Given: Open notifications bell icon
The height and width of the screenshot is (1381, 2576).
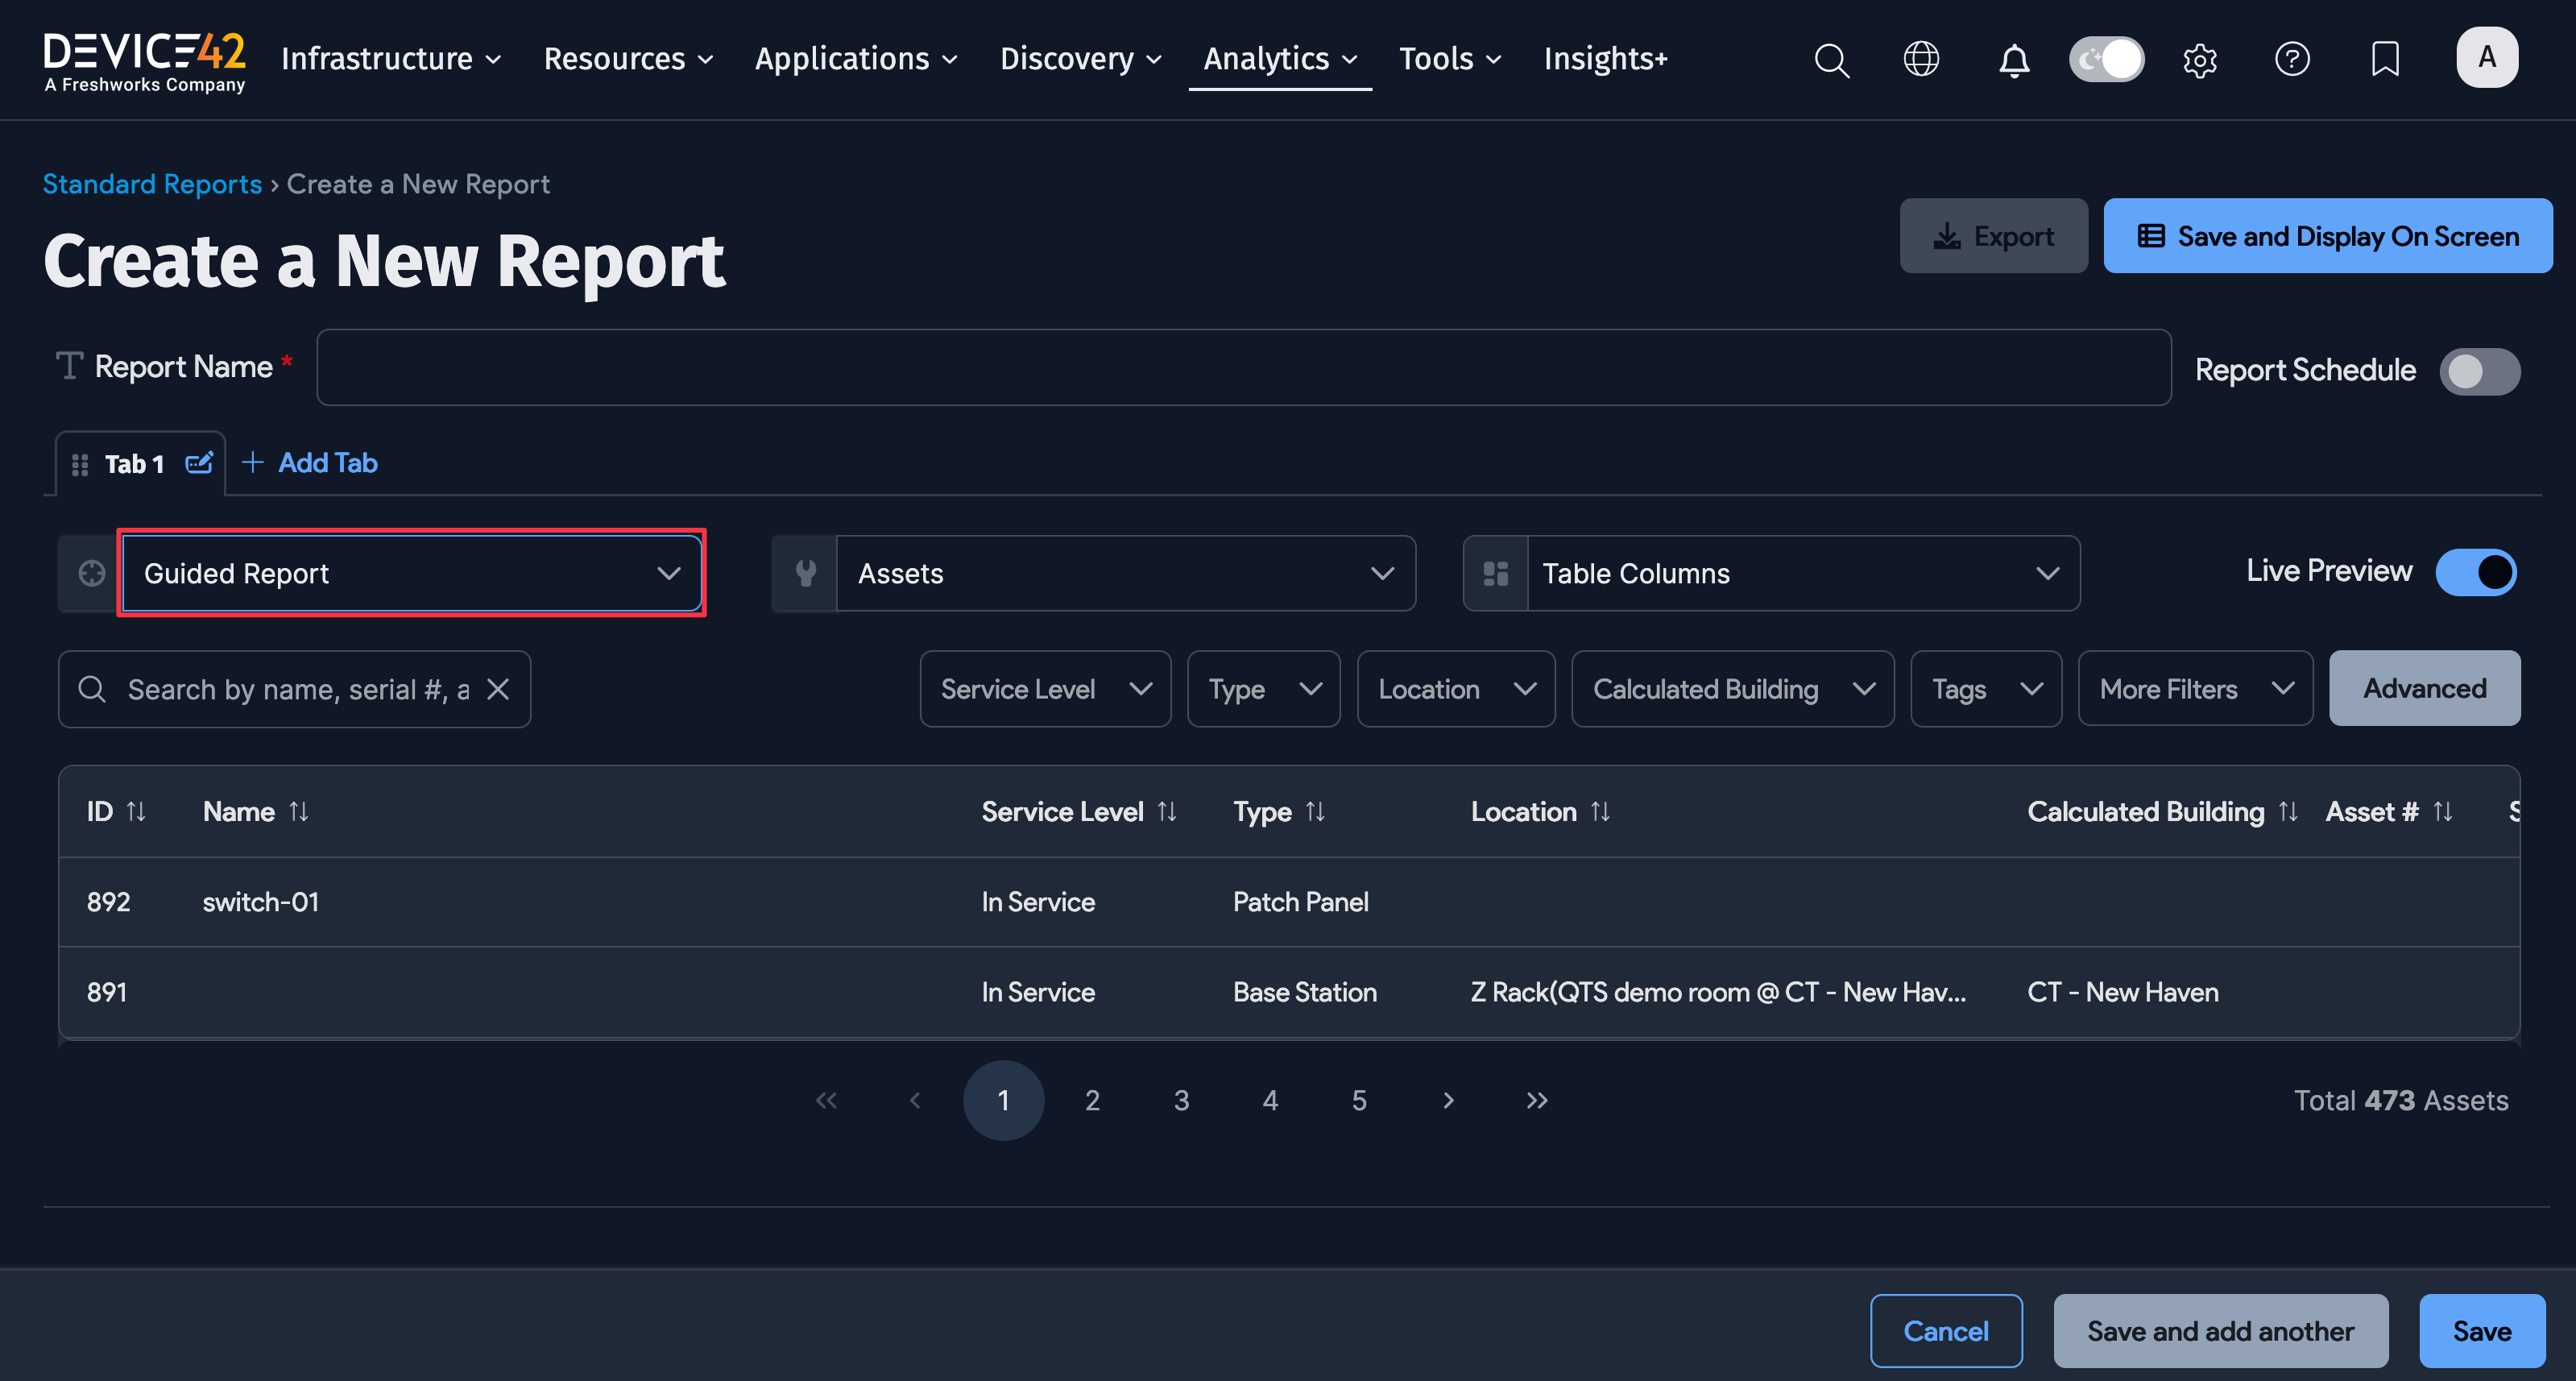Looking at the screenshot, I should (2013, 60).
